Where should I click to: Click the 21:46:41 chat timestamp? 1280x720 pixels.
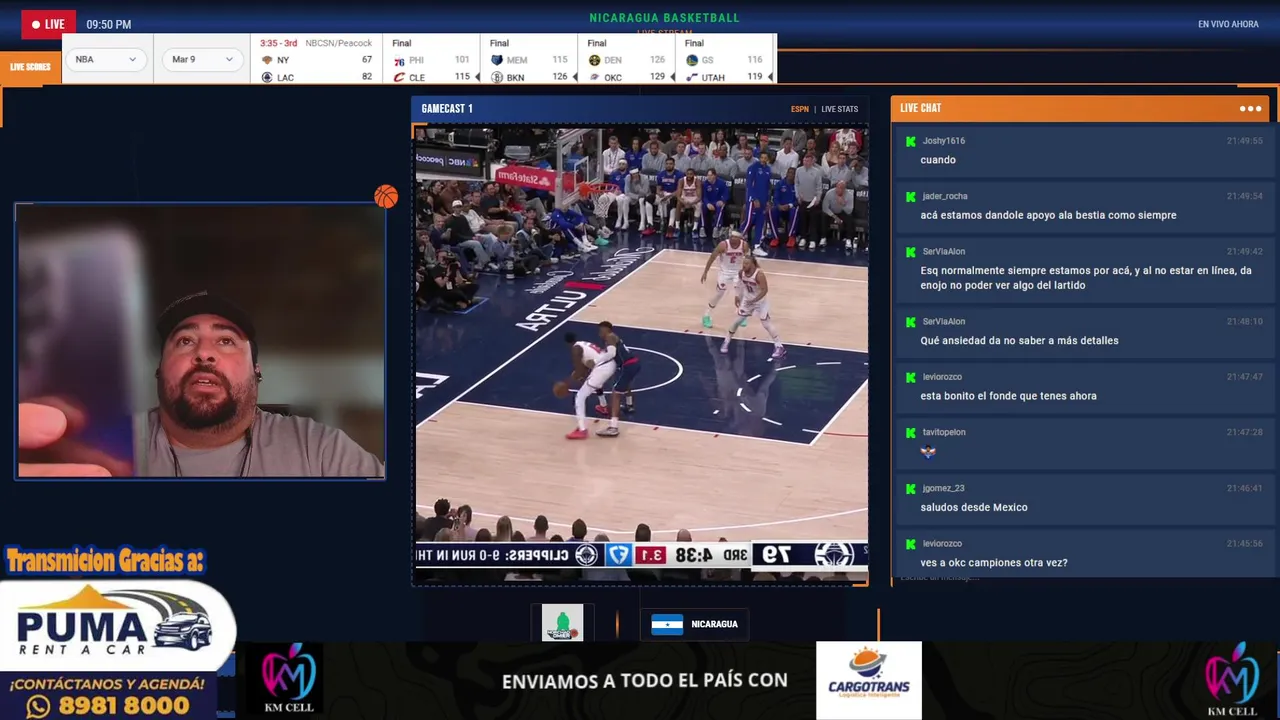(1244, 488)
